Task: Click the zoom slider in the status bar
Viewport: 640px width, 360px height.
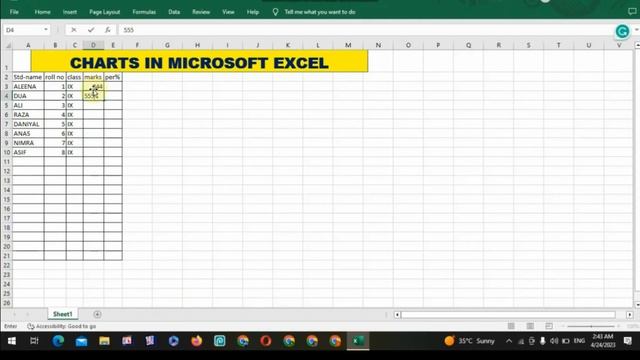Action: pos(591,326)
